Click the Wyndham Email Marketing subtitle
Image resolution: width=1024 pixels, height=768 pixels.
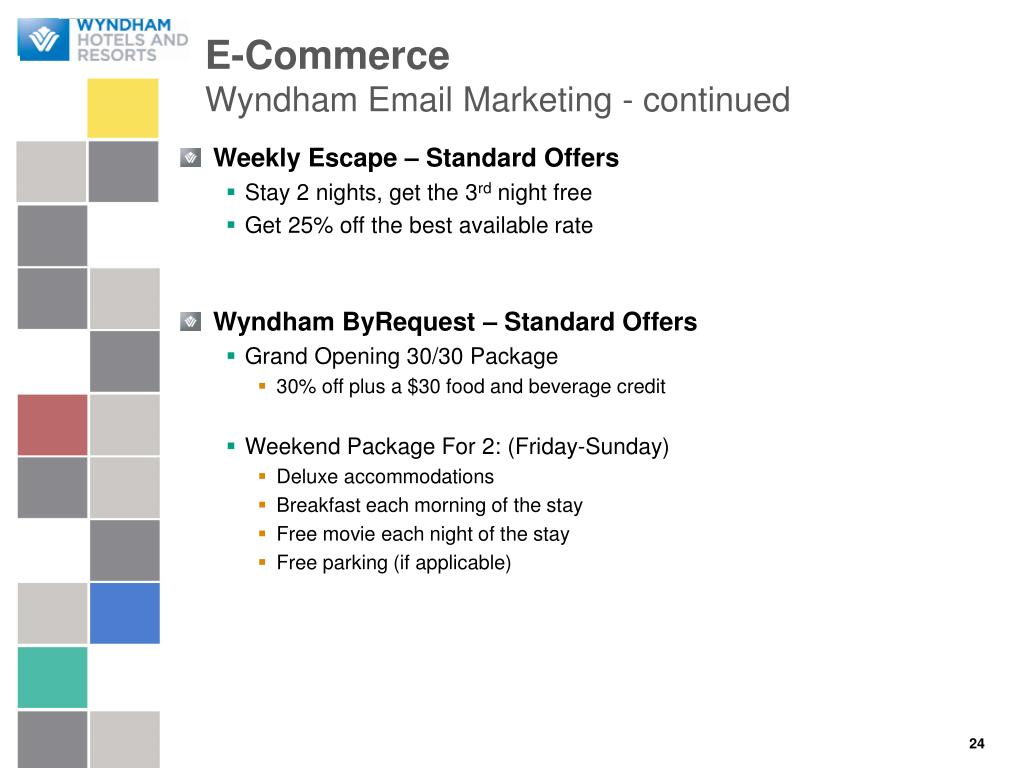point(498,100)
